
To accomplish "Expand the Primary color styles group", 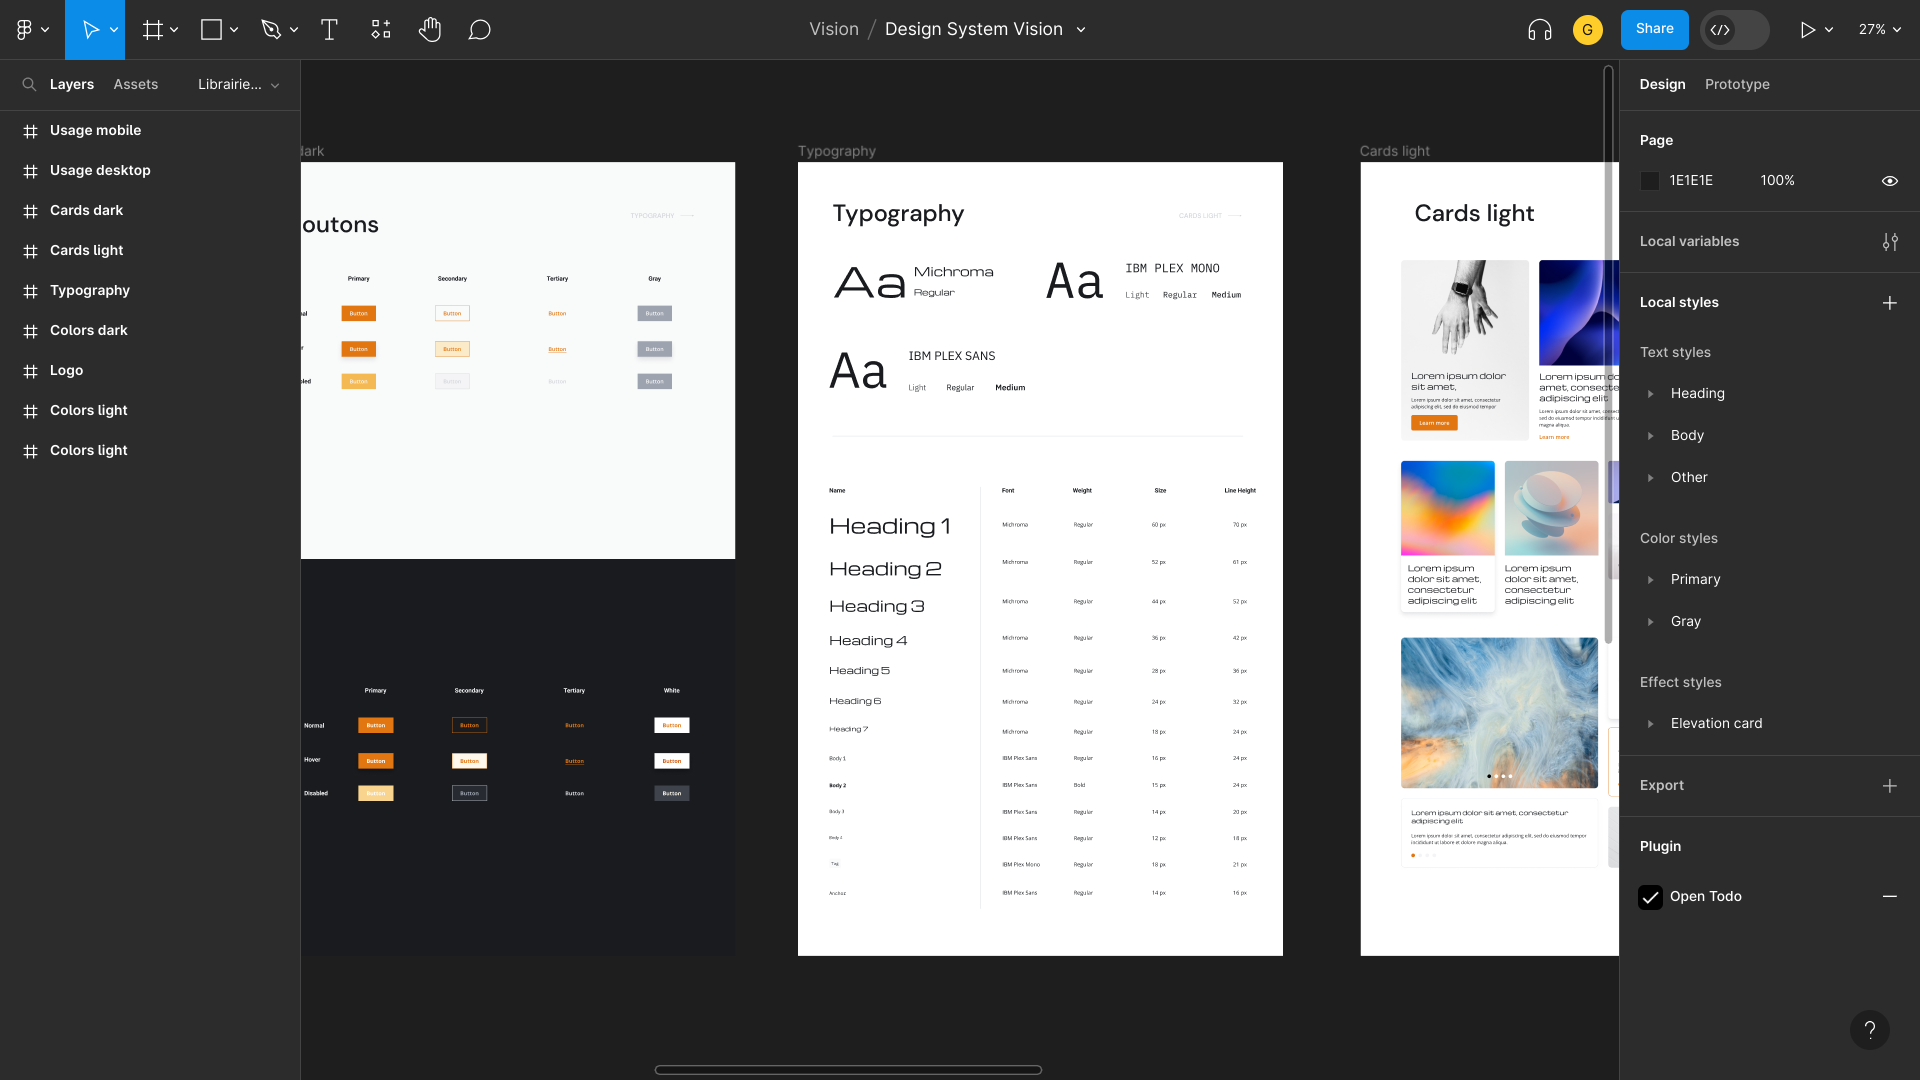I will click(1651, 579).
